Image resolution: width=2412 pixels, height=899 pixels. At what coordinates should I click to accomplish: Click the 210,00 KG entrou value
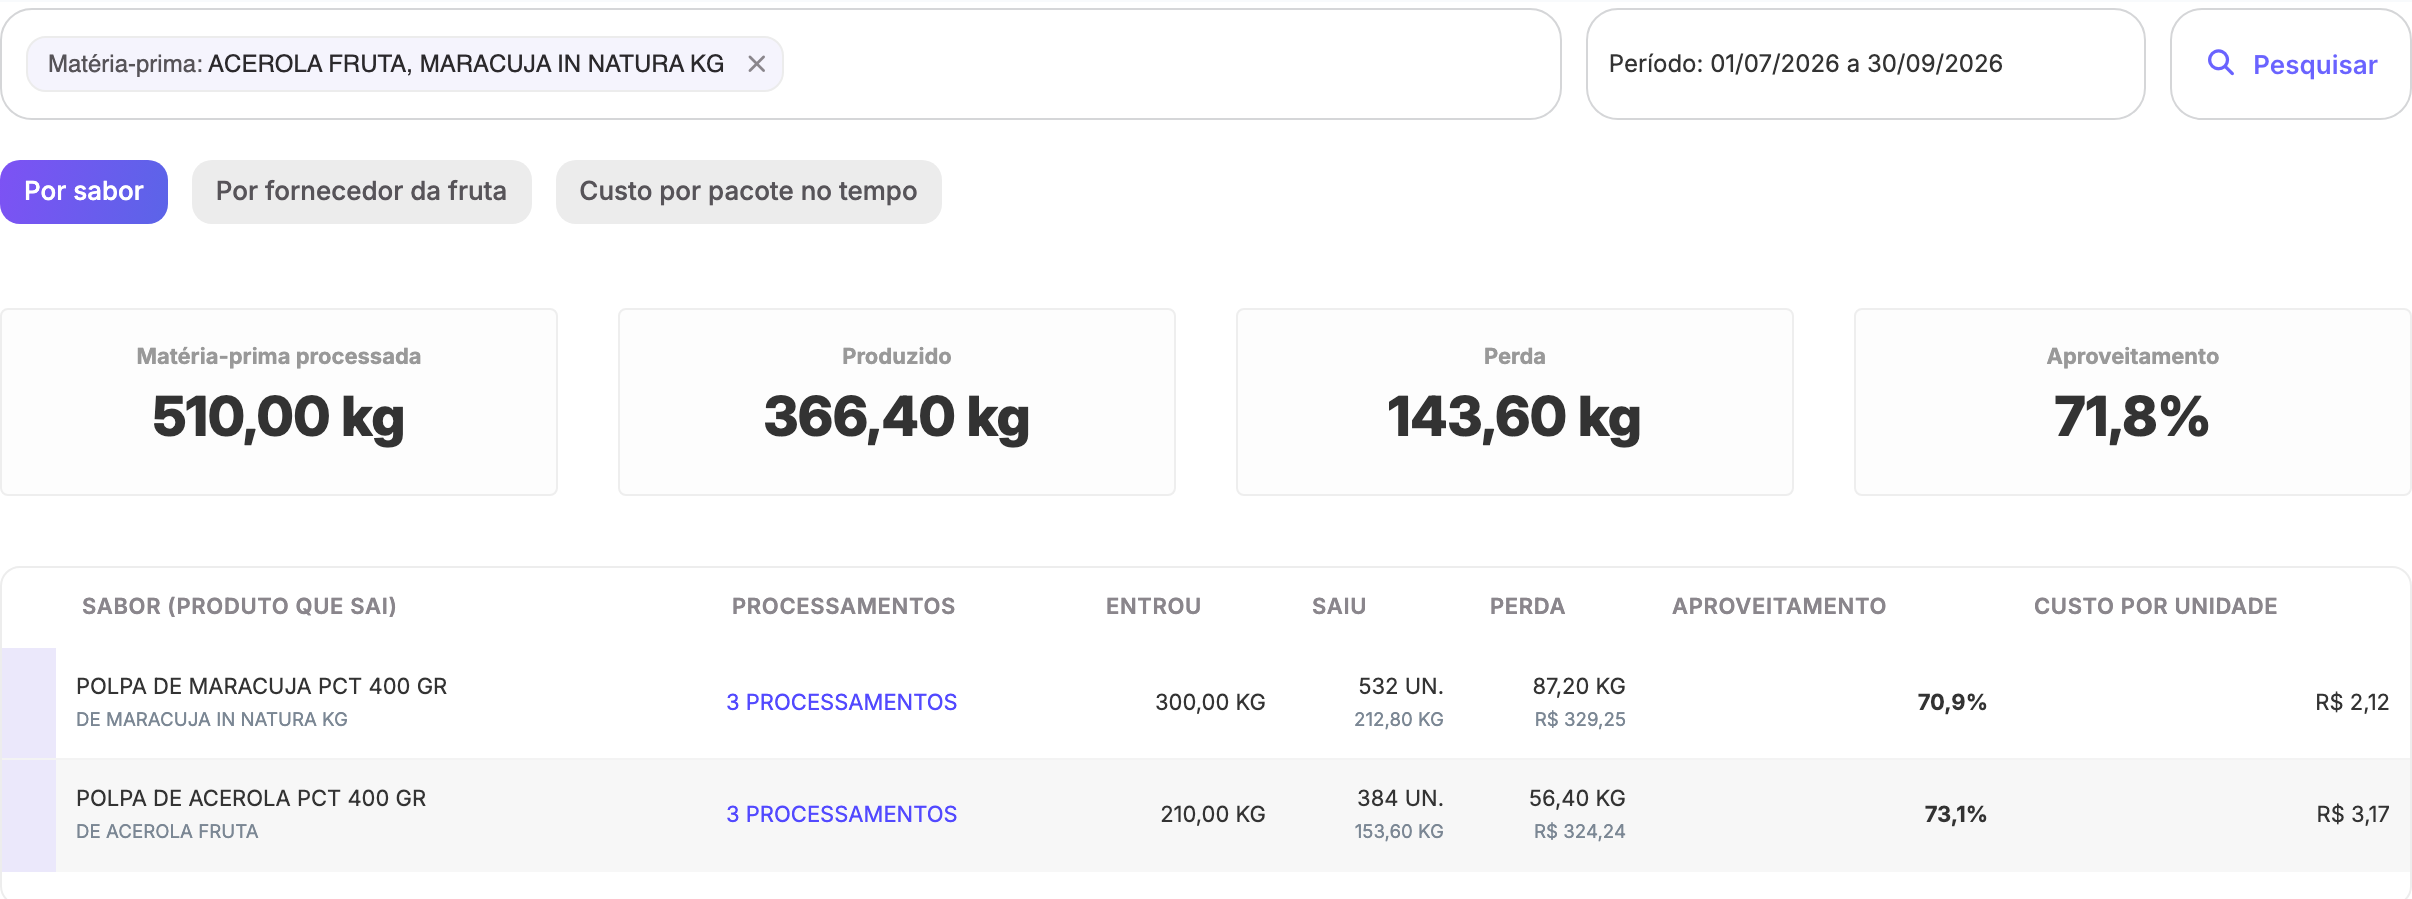click(1213, 814)
